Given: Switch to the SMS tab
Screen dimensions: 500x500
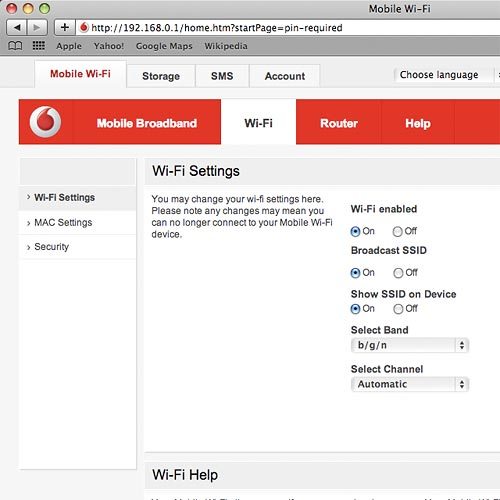Looking at the screenshot, I should (222, 76).
